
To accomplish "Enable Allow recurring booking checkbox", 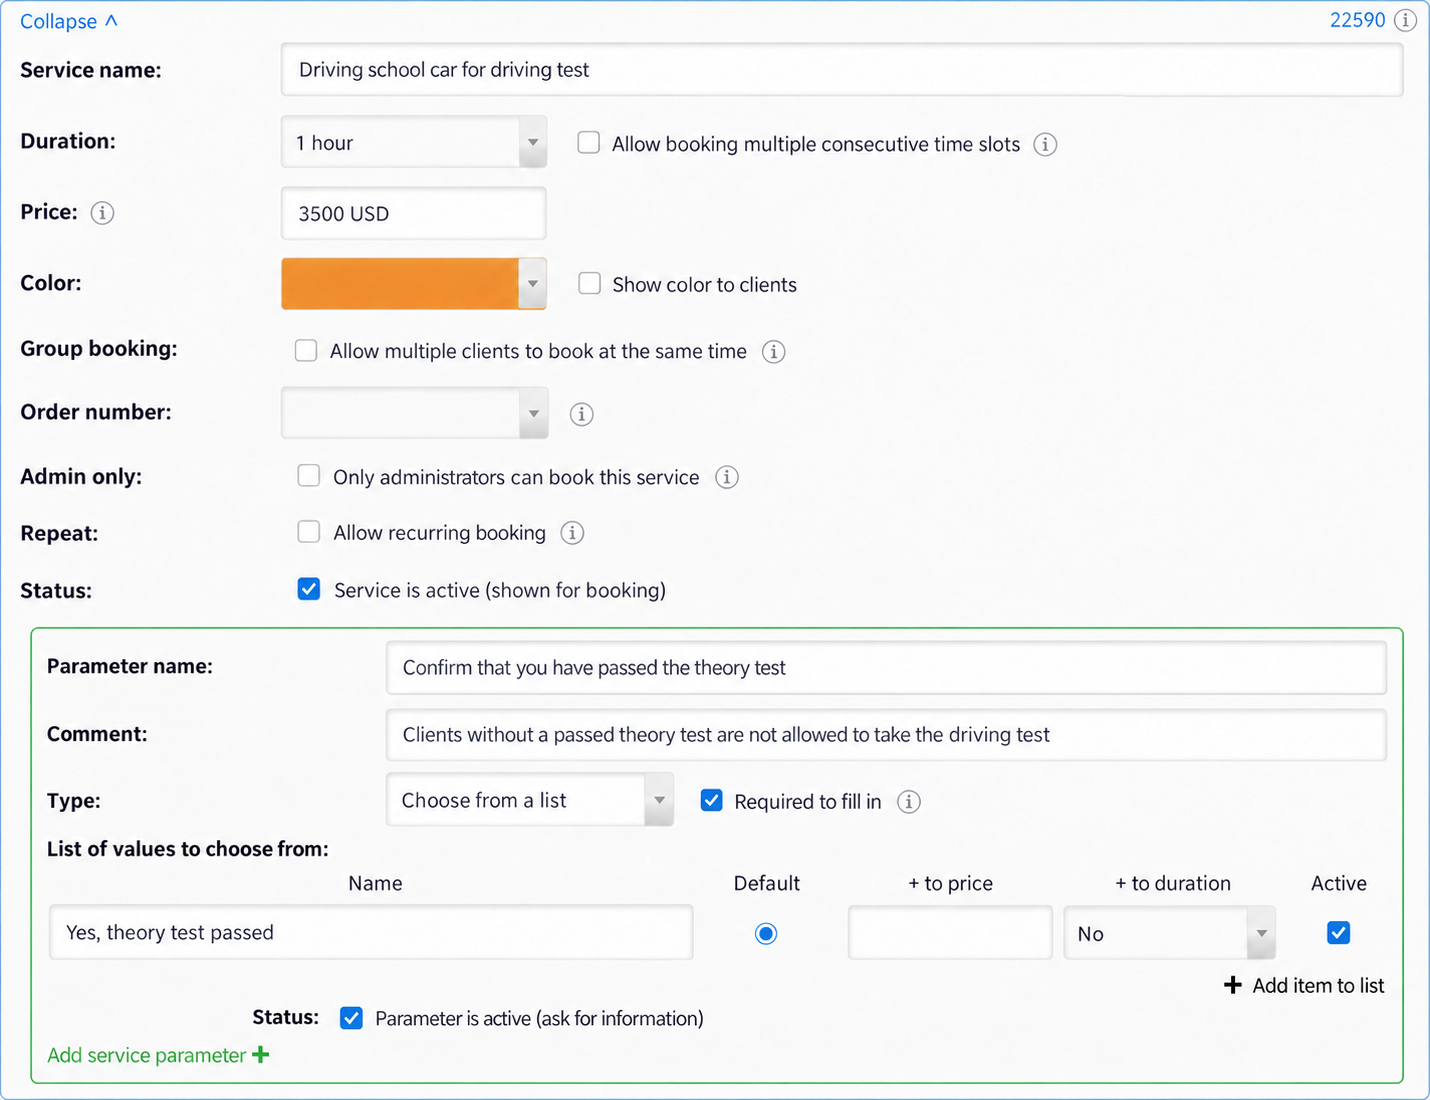I will tap(309, 532).
